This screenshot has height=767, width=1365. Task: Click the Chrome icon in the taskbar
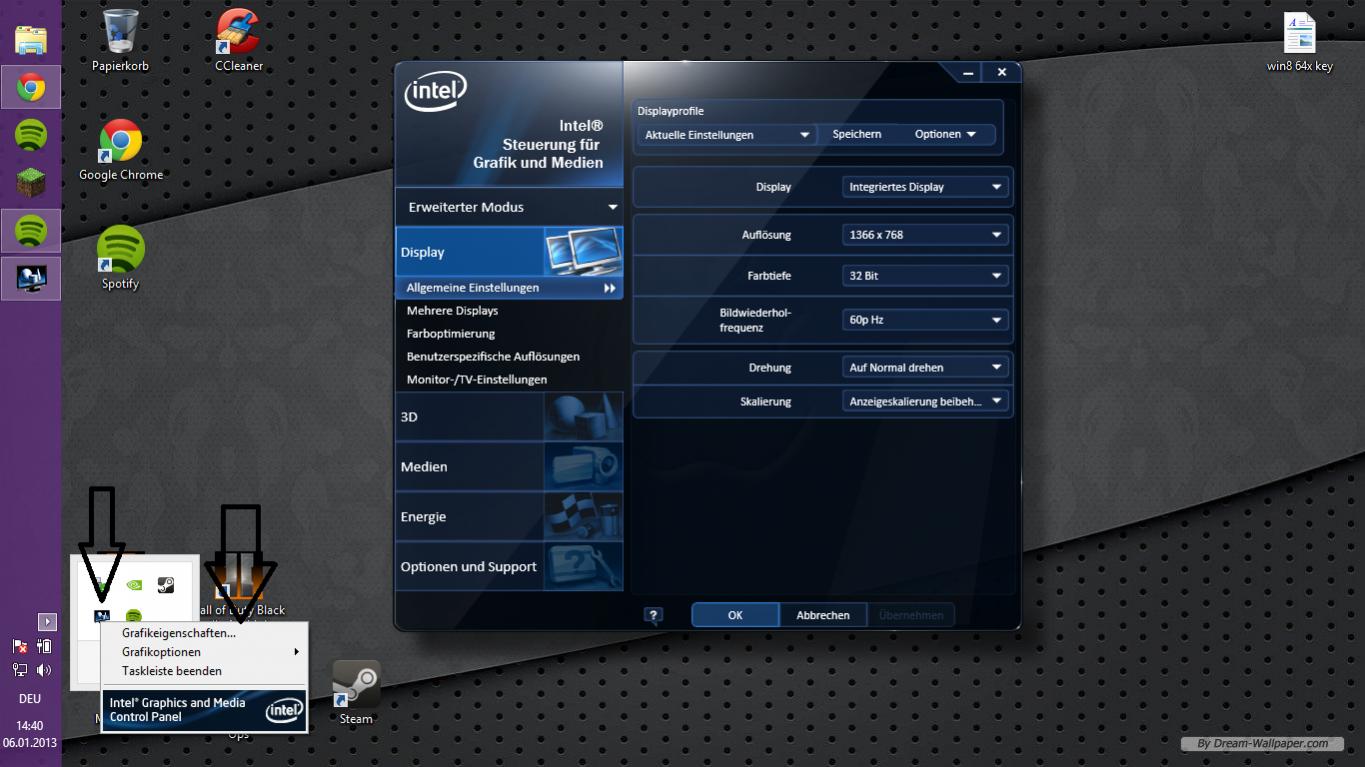[x=31, y=87]
